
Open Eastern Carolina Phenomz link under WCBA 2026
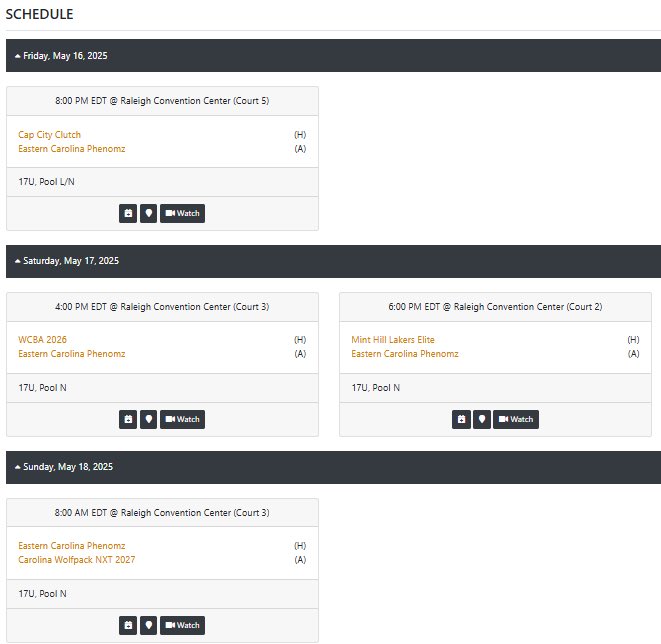click(72, 354)
